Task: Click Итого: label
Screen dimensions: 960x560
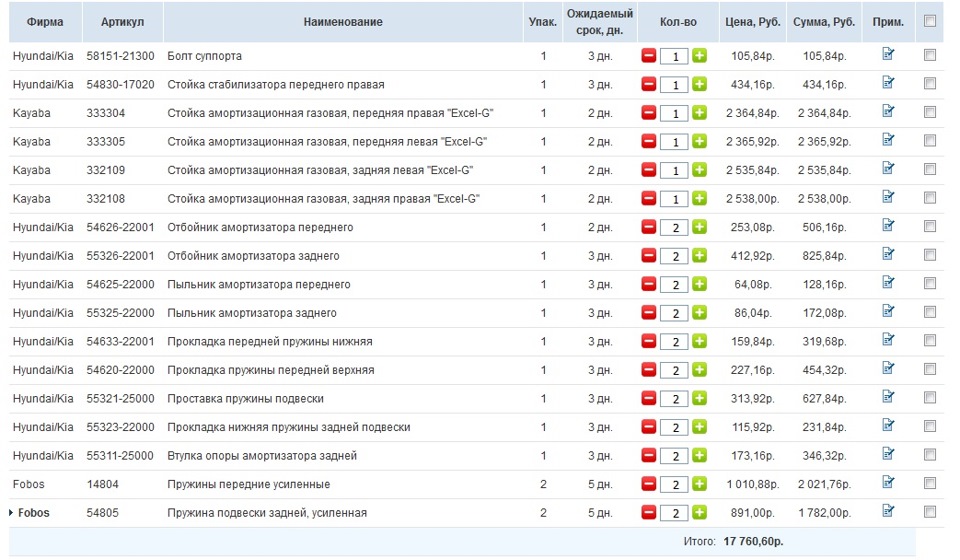Action: click(x=699, y=541)
